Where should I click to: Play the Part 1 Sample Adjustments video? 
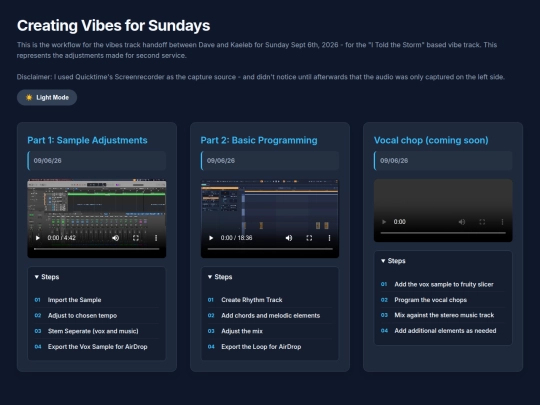click(x=38, y=238)
